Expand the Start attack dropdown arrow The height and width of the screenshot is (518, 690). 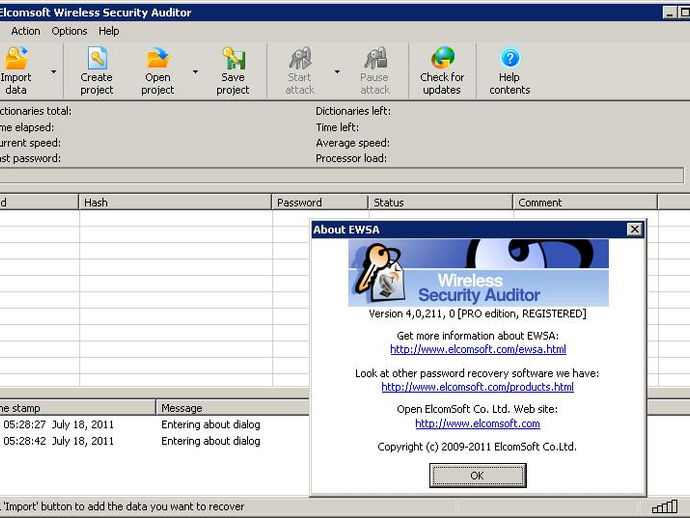tap(337, 71)
